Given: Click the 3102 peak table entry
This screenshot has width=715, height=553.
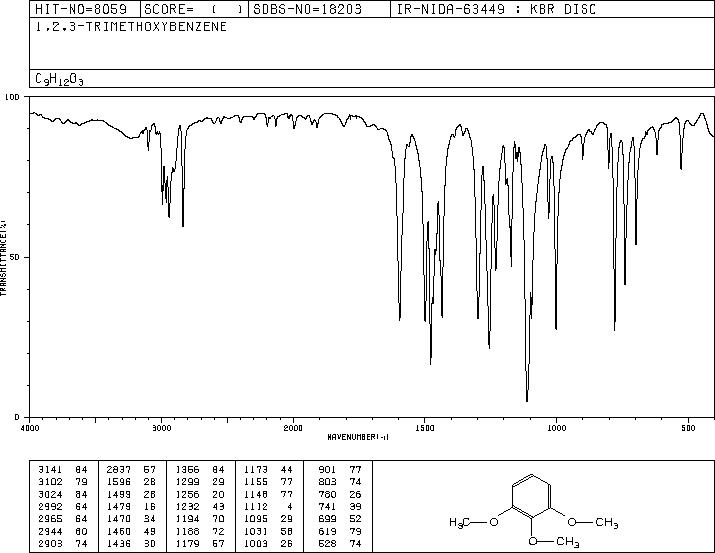Looking at the screenshot, I should [x=62, y=482].
